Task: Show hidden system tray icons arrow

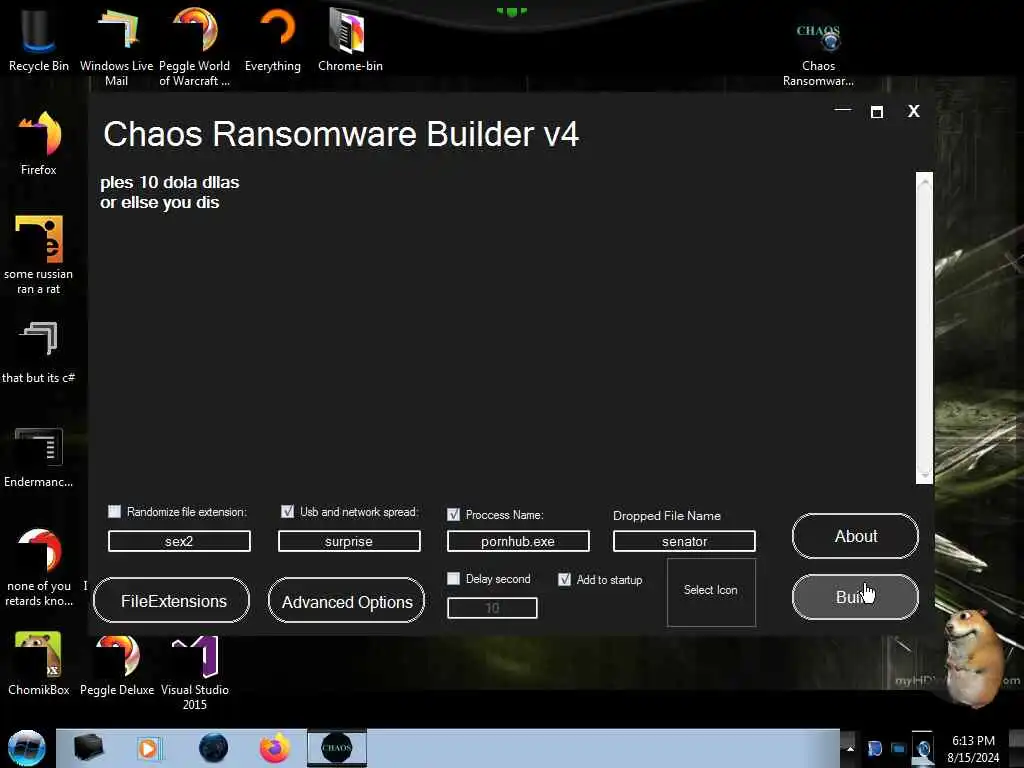Action: click(850, 748)
